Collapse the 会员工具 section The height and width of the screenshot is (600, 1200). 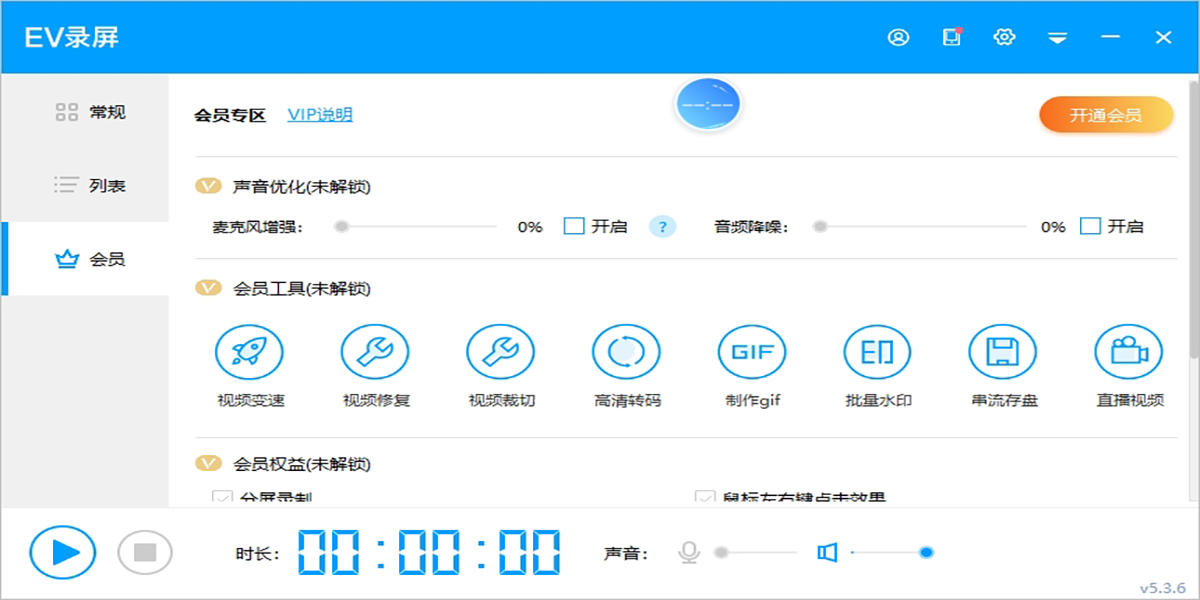207,287
